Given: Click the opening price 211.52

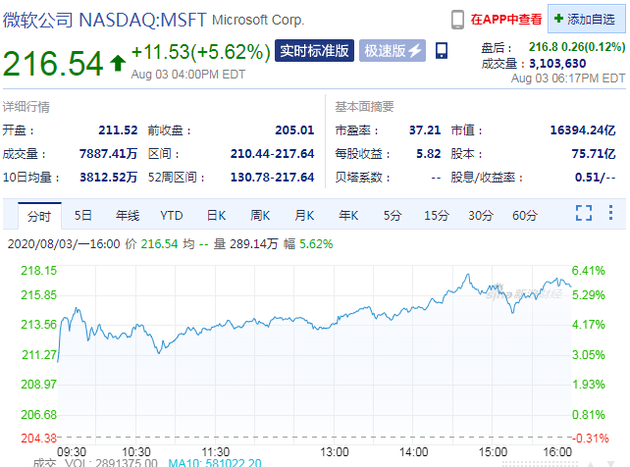Looking at the screenshot, I should tap(118, 130).
